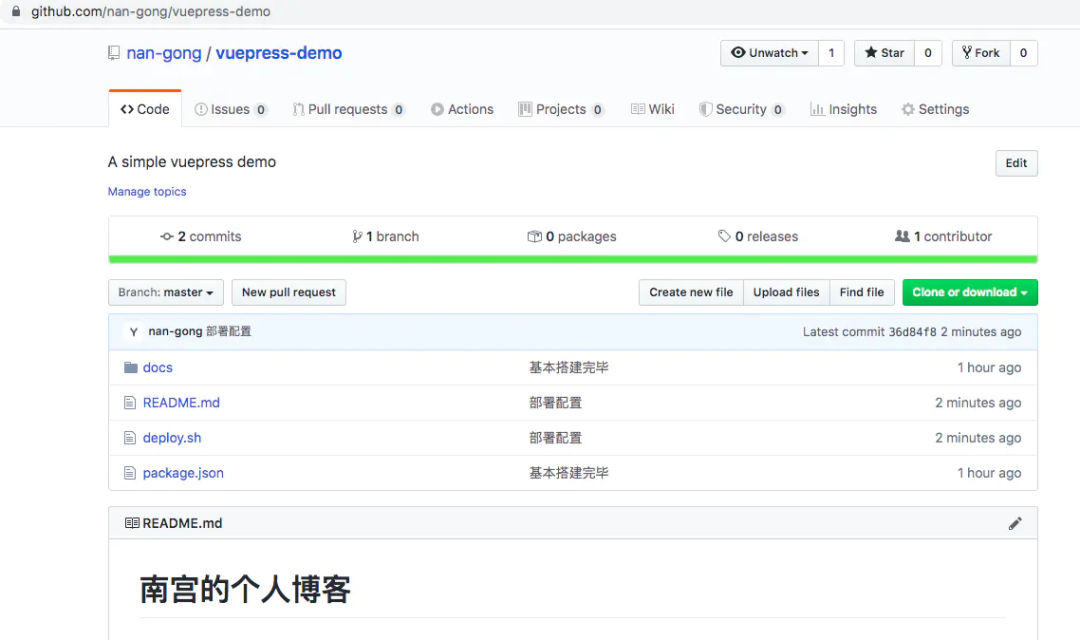Open the vuepress-demo repository link

[278, 53]
